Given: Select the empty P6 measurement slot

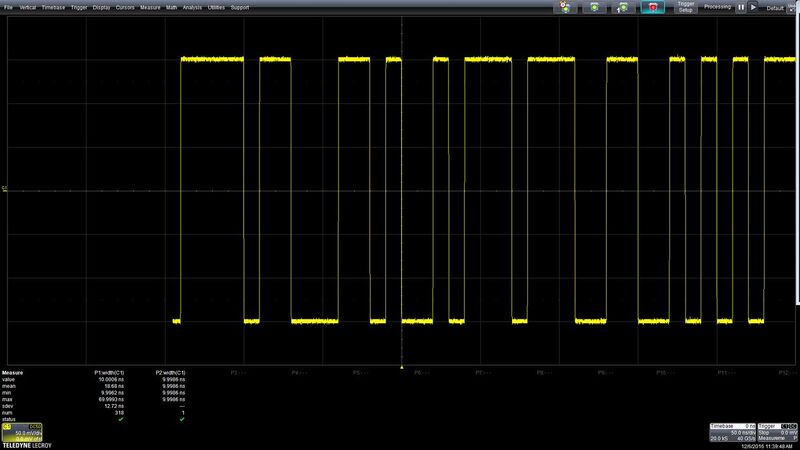Looking at the screenshot, I should 422,373.
